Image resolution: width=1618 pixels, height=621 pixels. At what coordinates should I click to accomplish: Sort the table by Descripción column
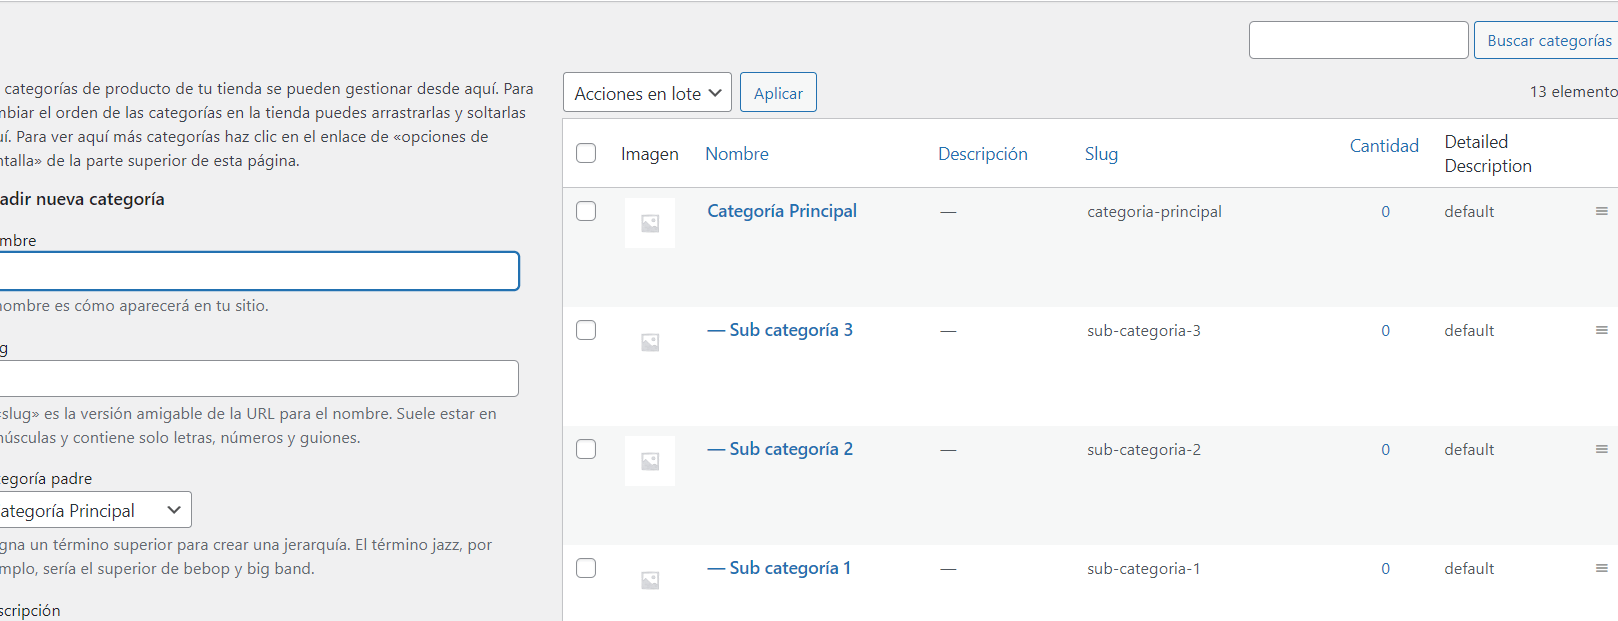click(983, 154)
